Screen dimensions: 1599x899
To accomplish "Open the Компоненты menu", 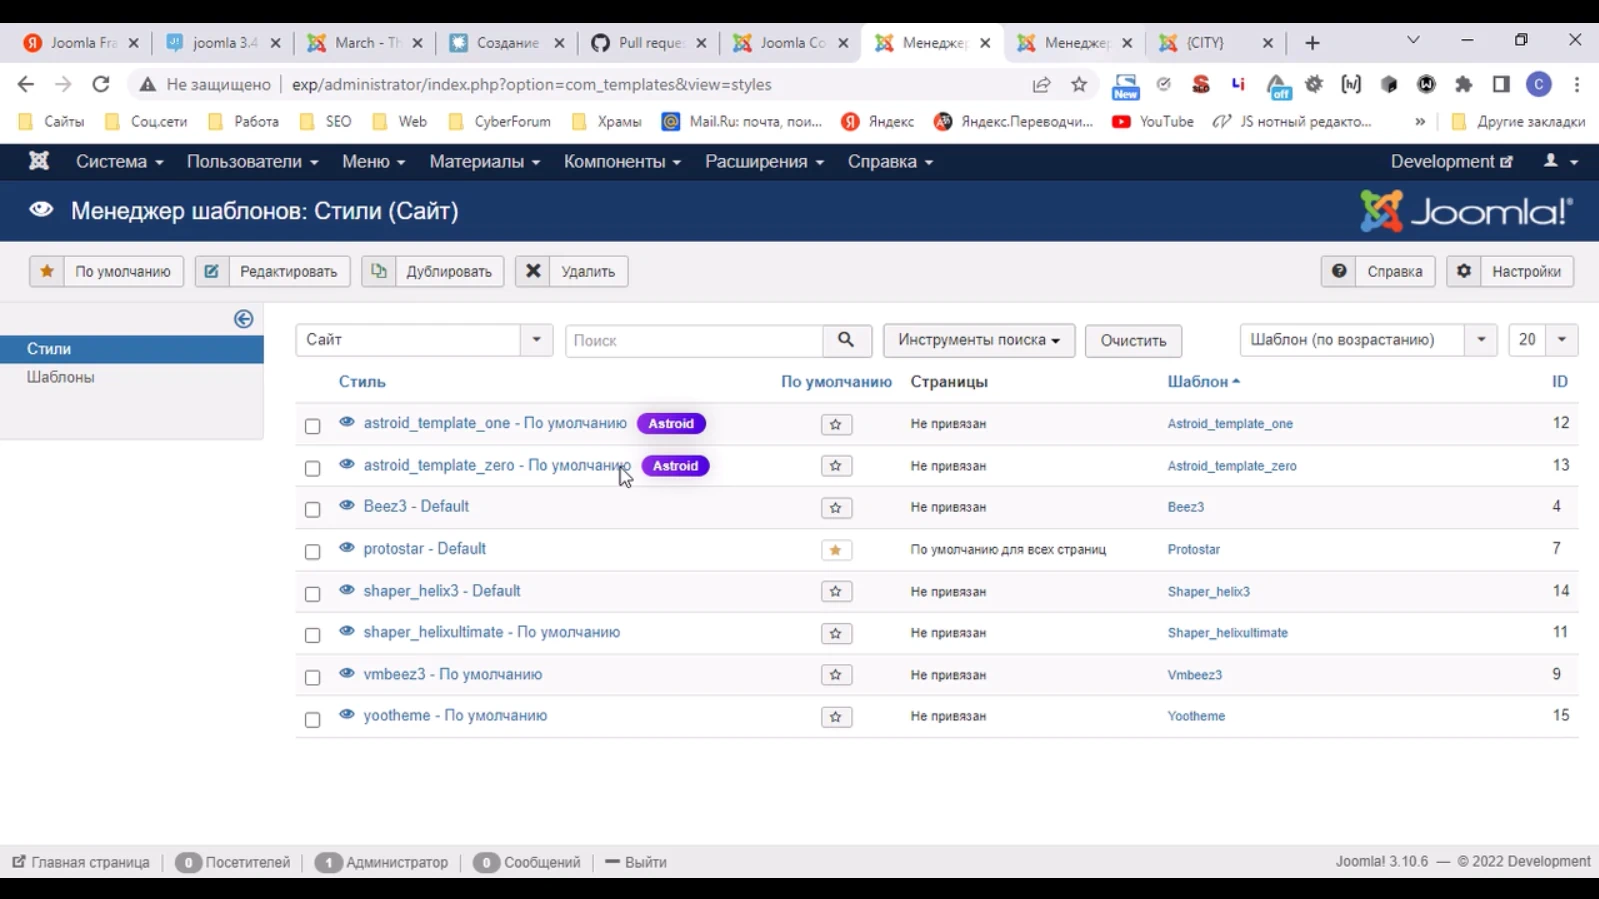I will [622, 161].
